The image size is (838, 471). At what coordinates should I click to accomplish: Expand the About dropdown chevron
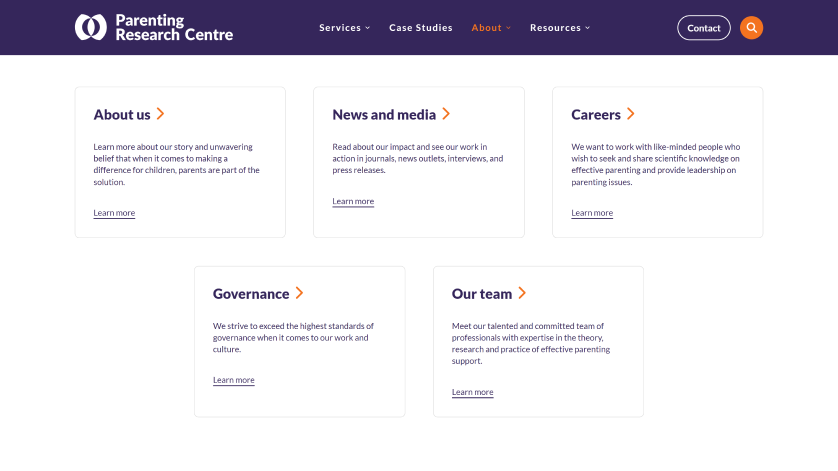[x=508, y=28]
